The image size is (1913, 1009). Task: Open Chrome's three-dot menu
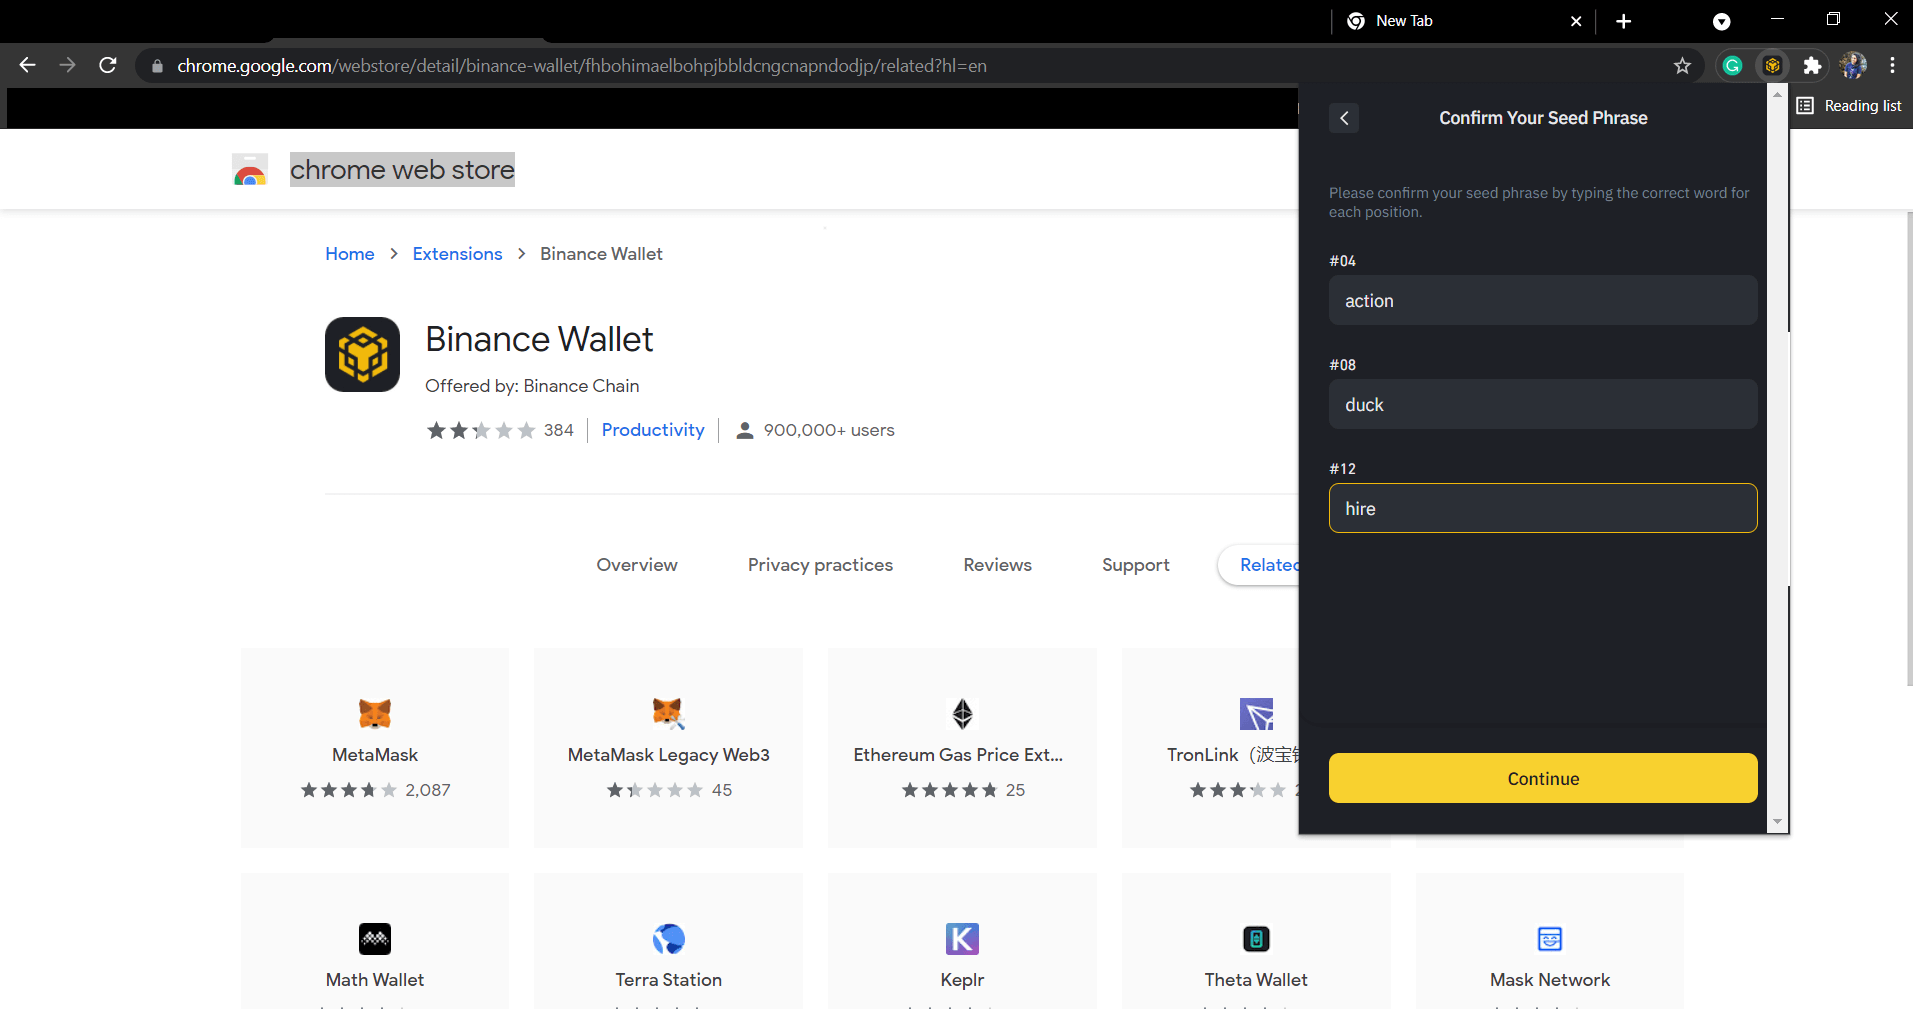[1892, 65]
